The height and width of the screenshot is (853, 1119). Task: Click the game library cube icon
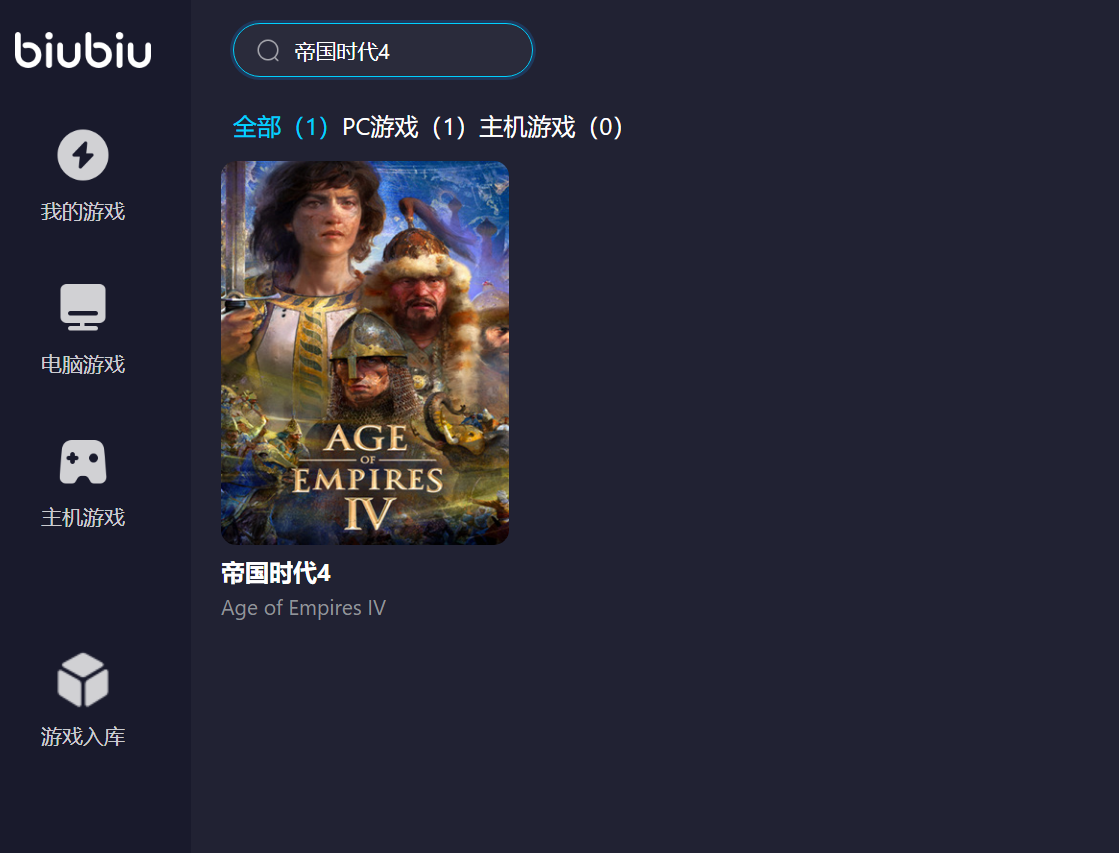(83, 680)
